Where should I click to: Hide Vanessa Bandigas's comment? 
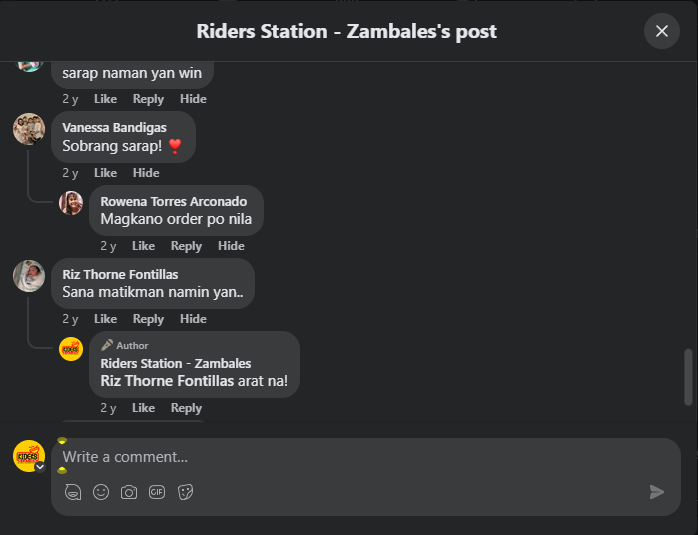(146, 173)
